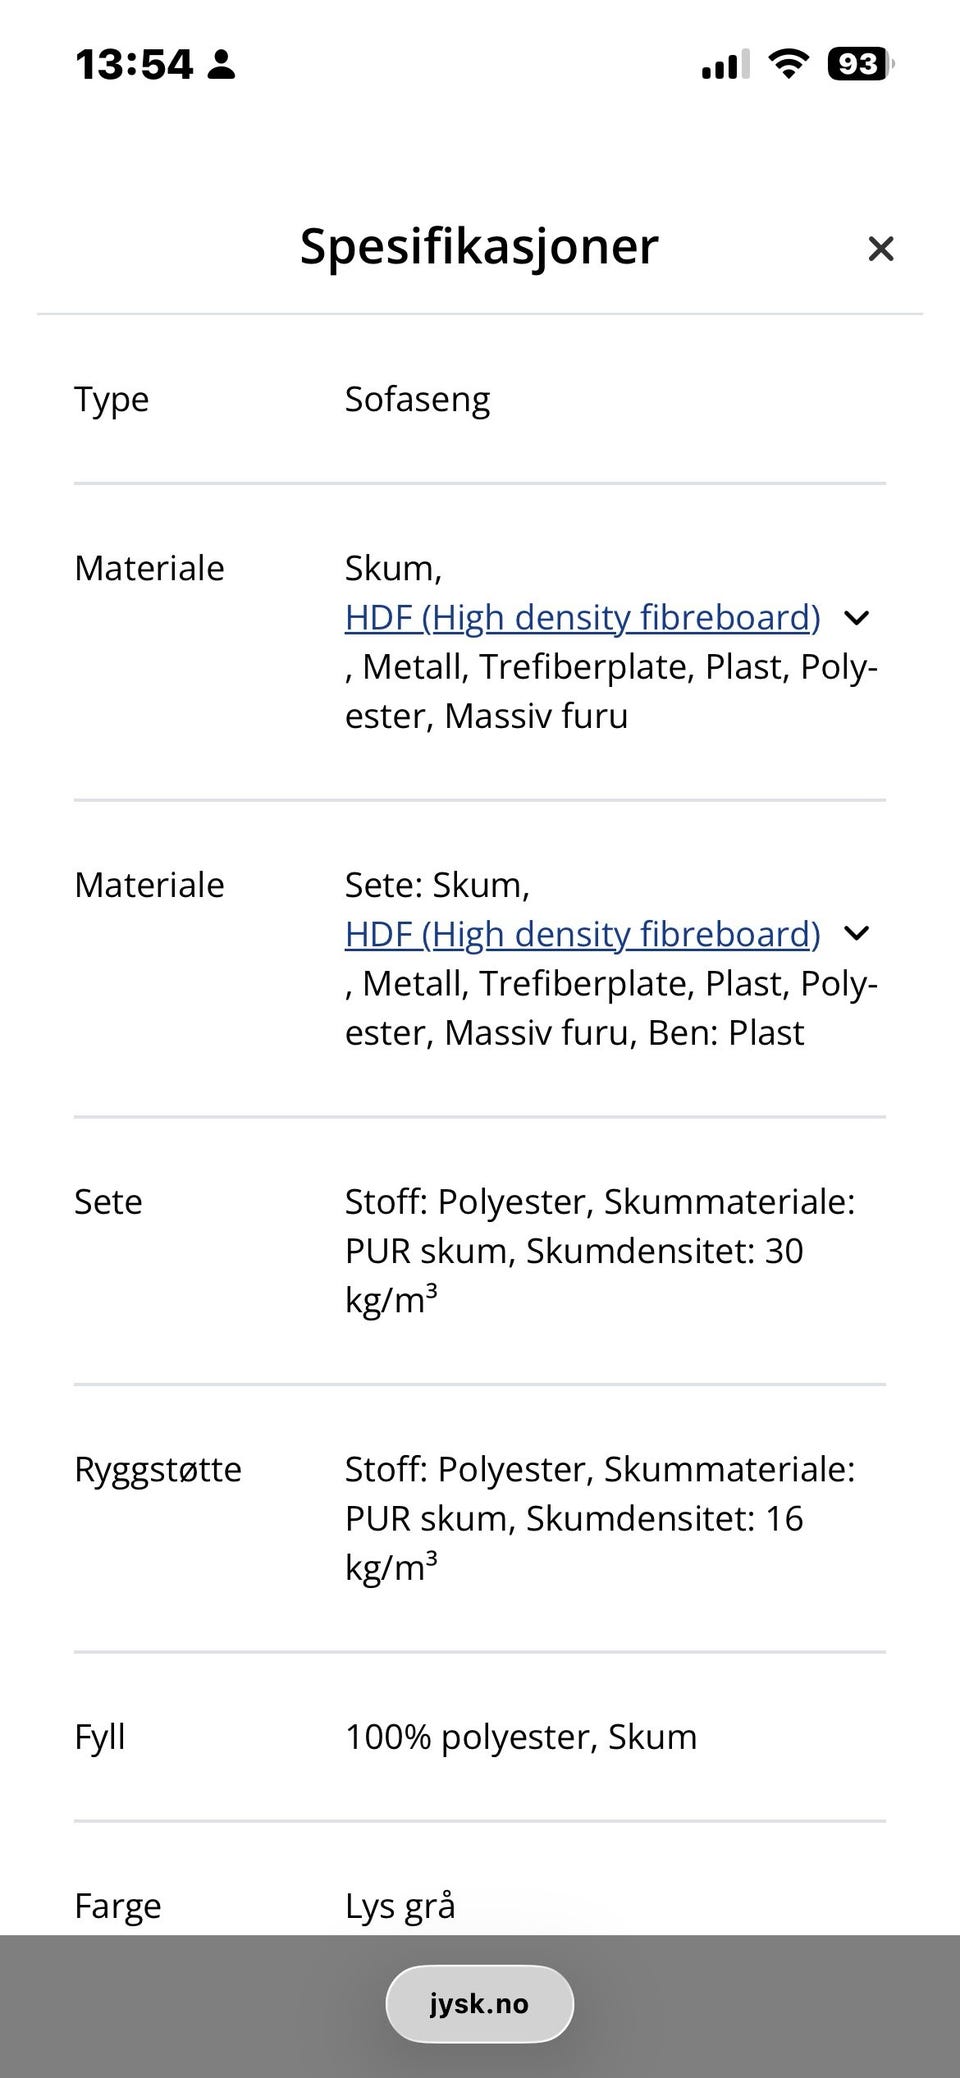The width and height of the screenshot is (960, 2078).
Task: Tap the 13:54 clock in status bar
Action: point(134,65)
